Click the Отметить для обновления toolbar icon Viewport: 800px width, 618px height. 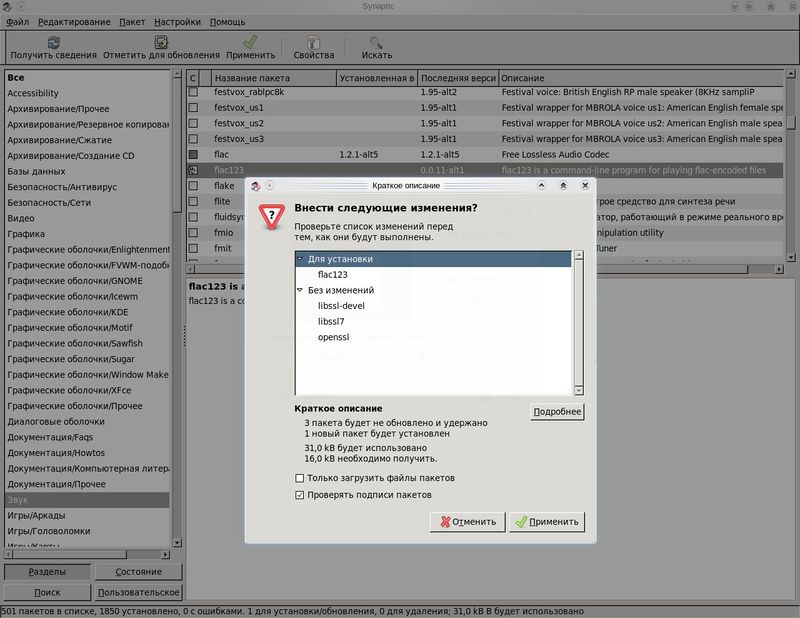click(161, 42)
